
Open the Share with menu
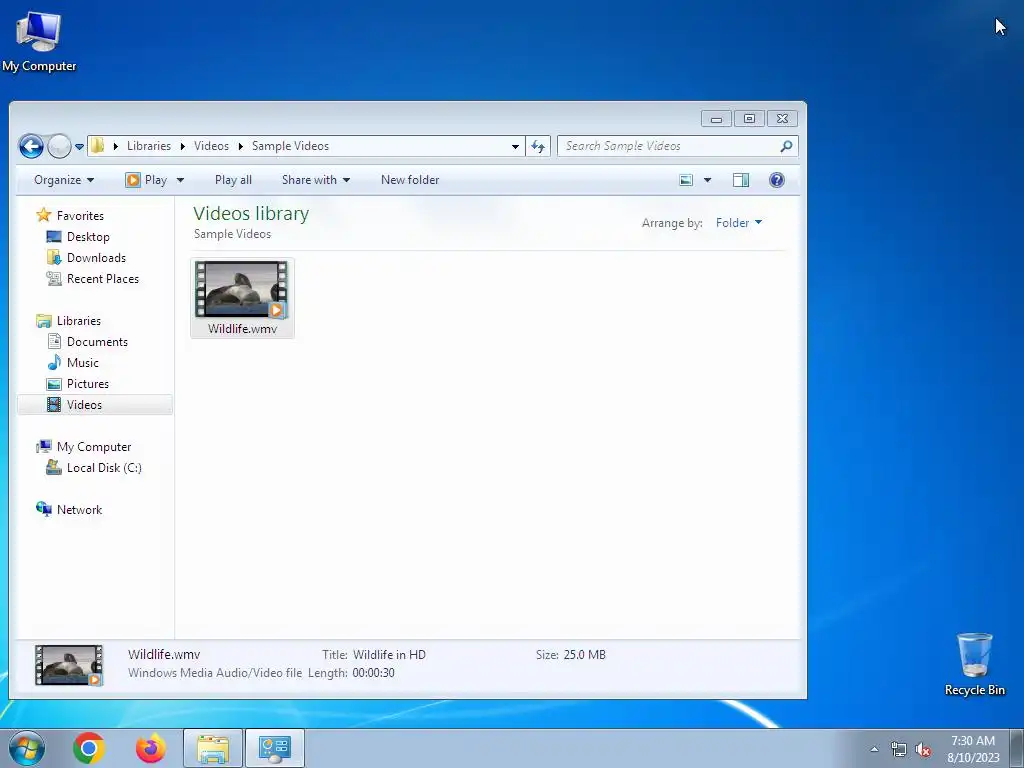(x=315, y=180)
